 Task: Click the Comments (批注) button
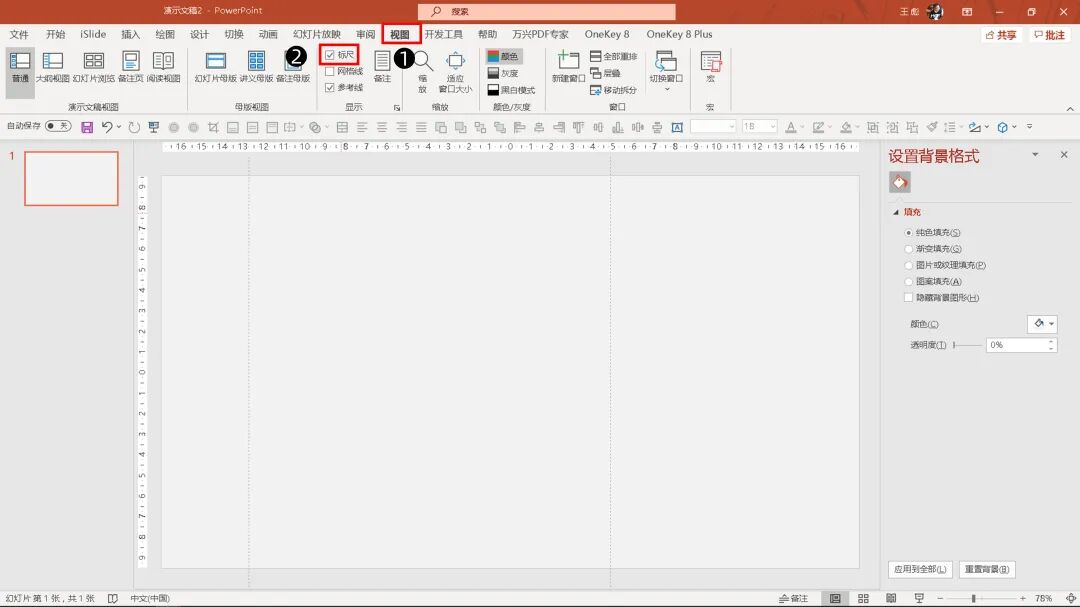click(1050, 35)
